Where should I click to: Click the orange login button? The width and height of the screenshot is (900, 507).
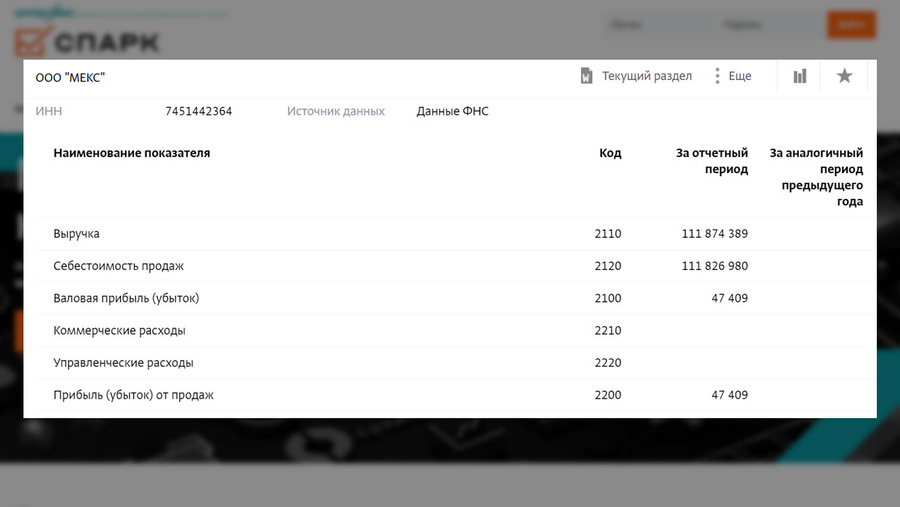[851, 25]
